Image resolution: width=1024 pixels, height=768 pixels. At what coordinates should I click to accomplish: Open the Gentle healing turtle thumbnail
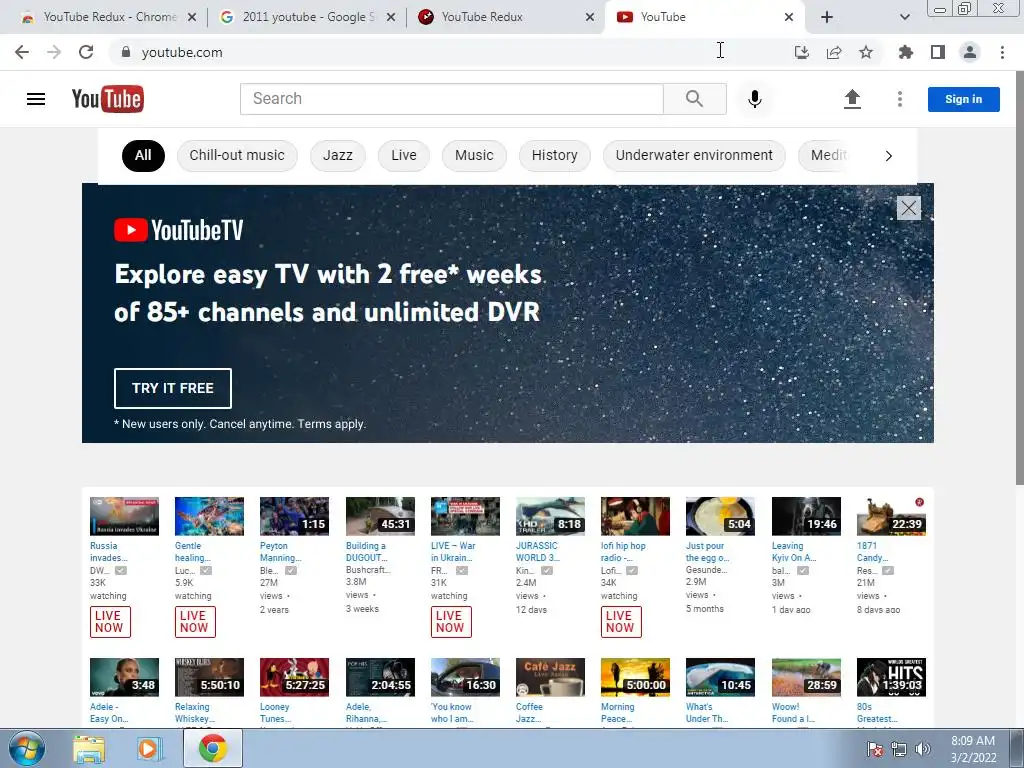[209, 517]
